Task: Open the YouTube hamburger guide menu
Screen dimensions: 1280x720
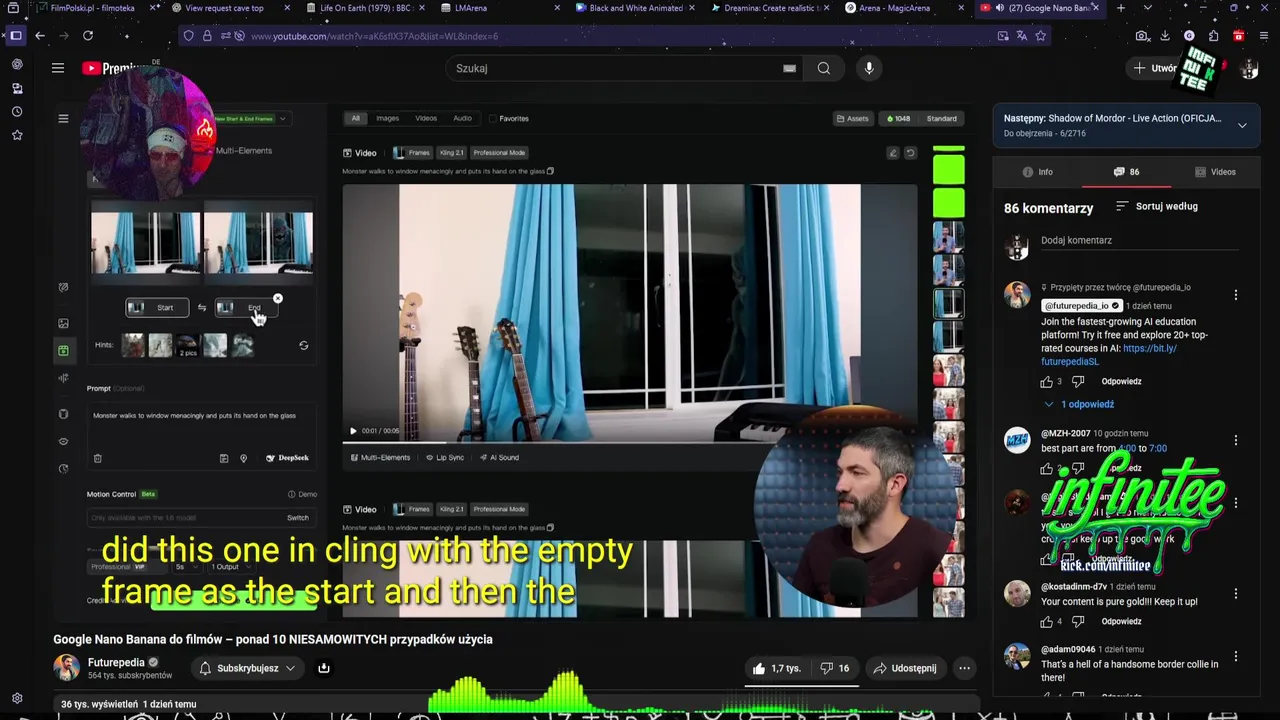Action: click(x=58, y=68)
